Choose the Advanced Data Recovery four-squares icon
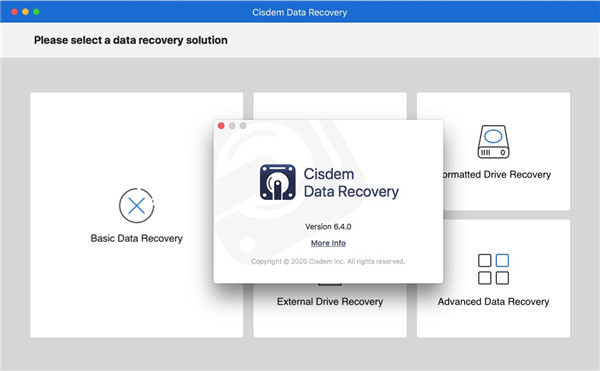 493,269
